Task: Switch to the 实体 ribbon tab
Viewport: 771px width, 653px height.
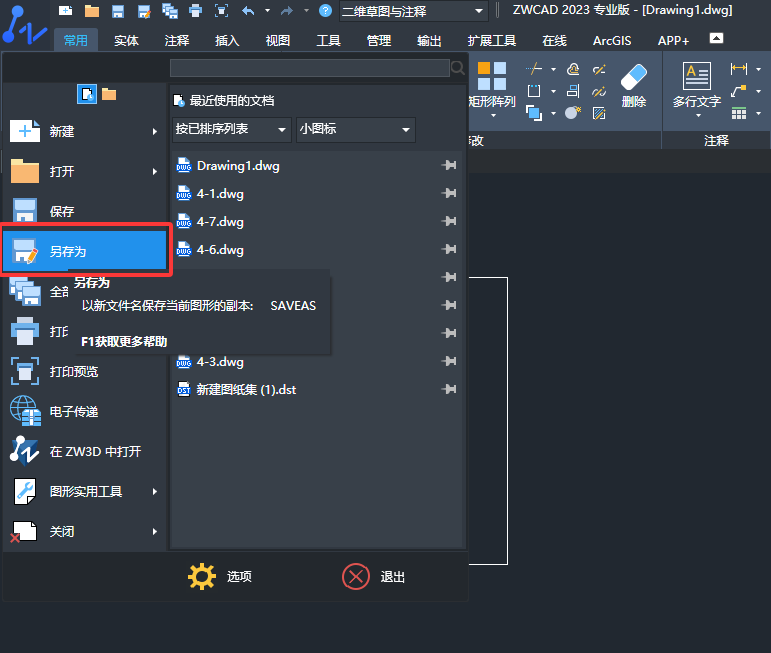Action: point(126,40)
